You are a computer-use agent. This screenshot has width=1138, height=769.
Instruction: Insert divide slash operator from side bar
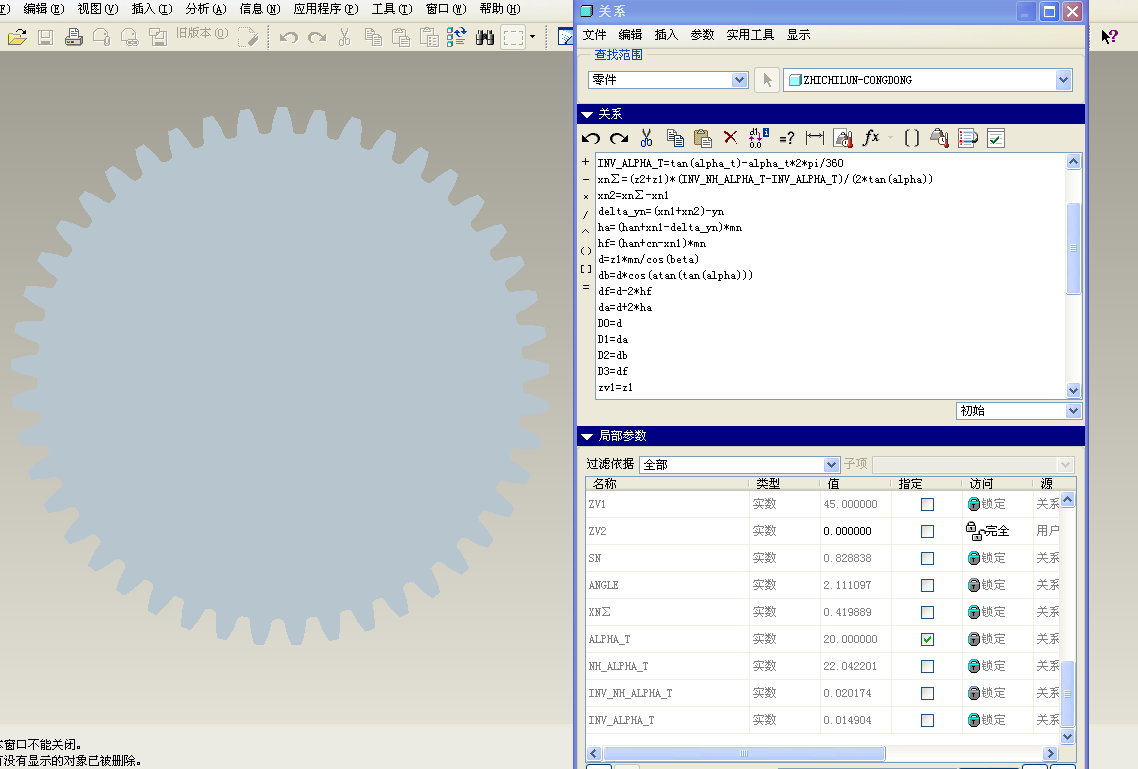(586, 215)
